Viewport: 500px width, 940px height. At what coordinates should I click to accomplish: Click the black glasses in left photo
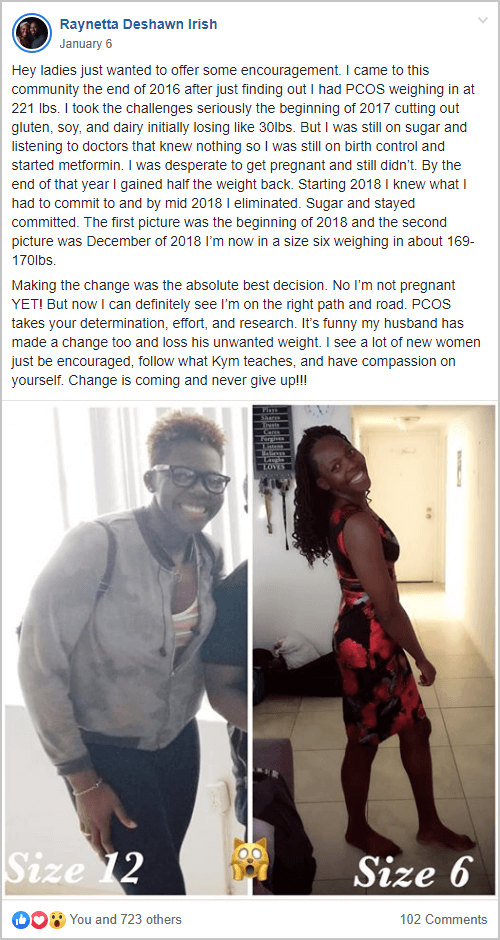point(189,480)
